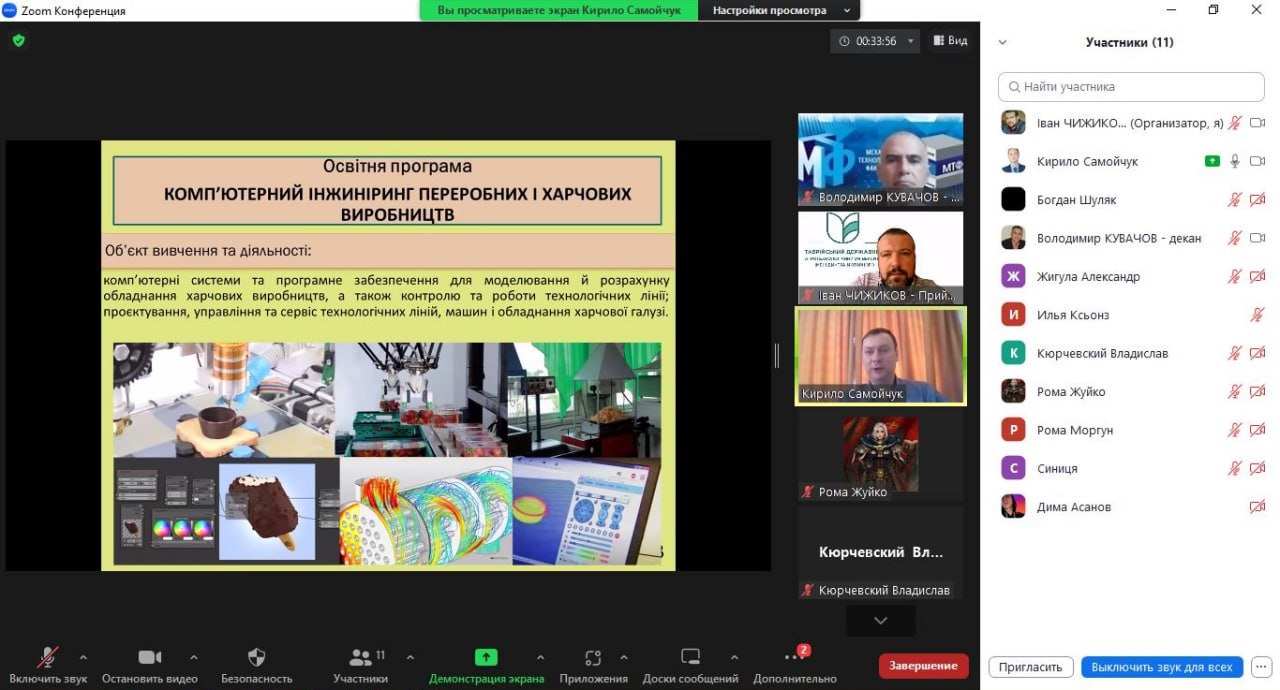Screen dimensions: 1280x690
Task: Click muted mic icon for Синиця
Action: 1235,468
